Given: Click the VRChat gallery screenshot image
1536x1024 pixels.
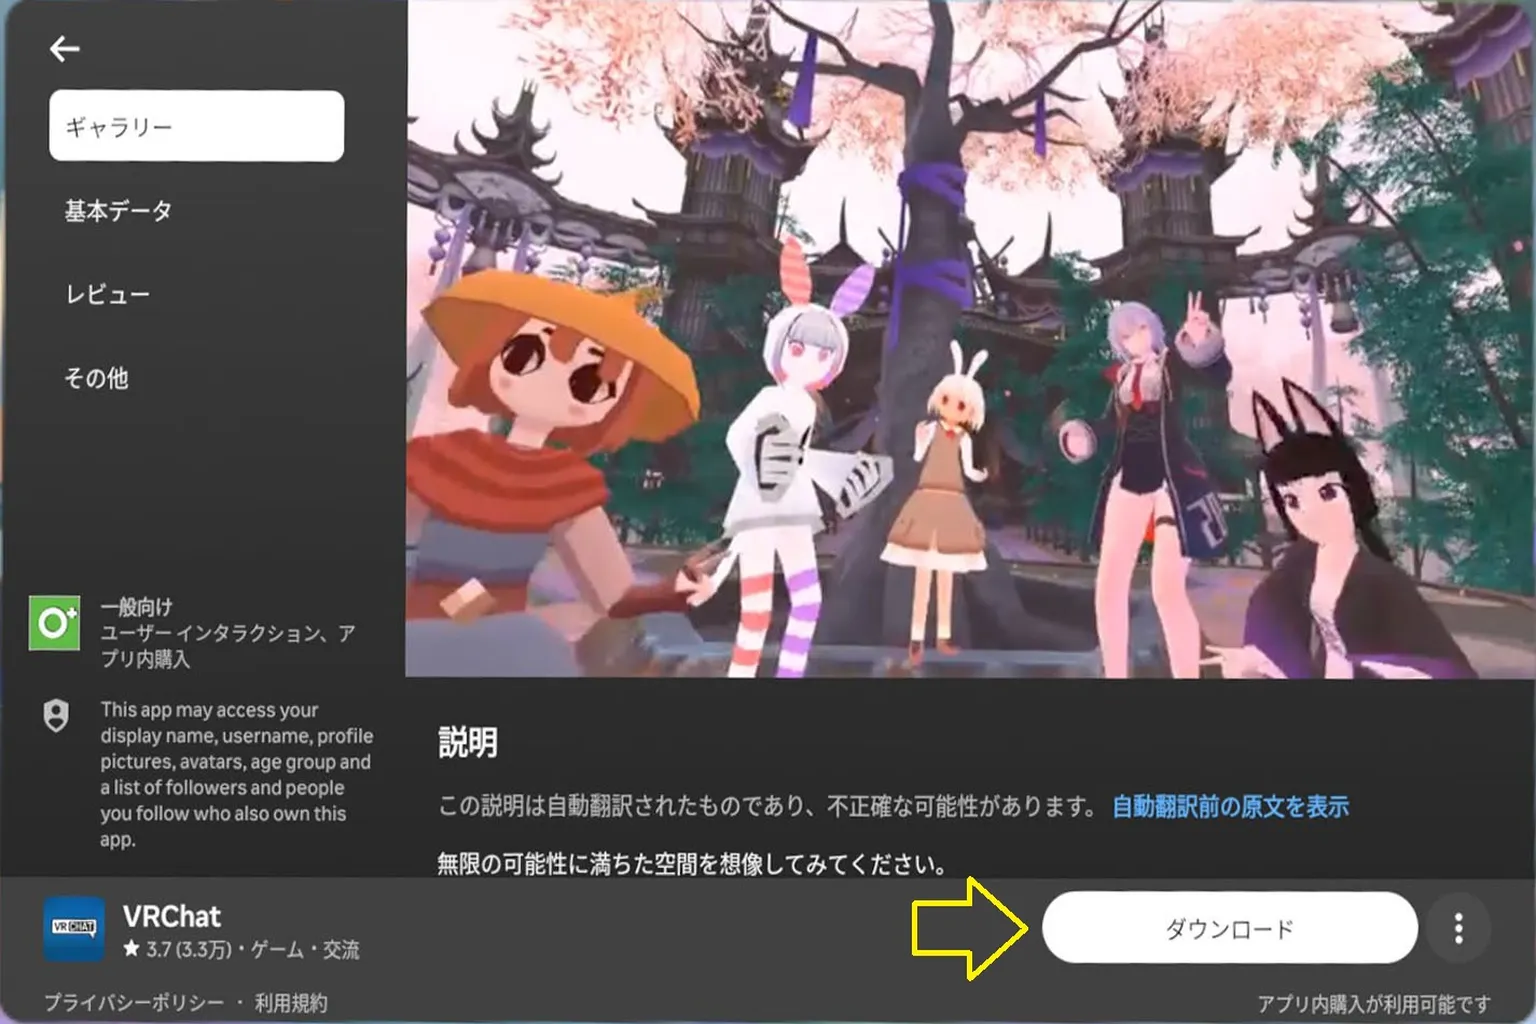Looking at the screenshot, I should (x=970, y=338).
